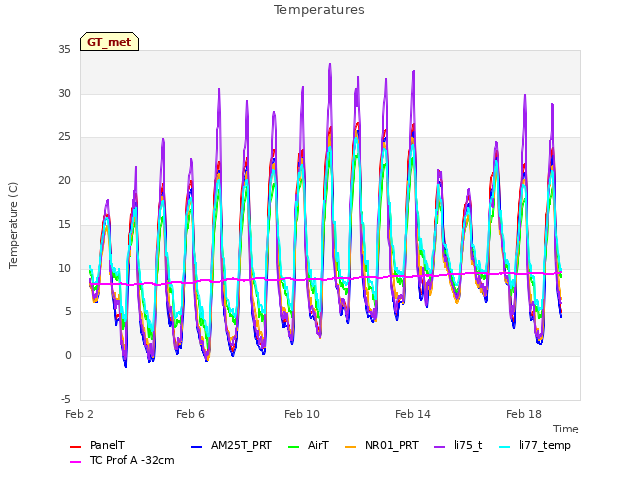Click the Feb 18 x-axis tick label
The width and height of the screenshot is (640, 480).
524,414
